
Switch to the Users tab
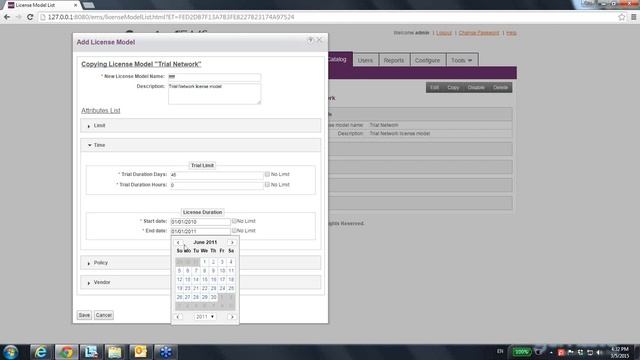tap(365, 60)
